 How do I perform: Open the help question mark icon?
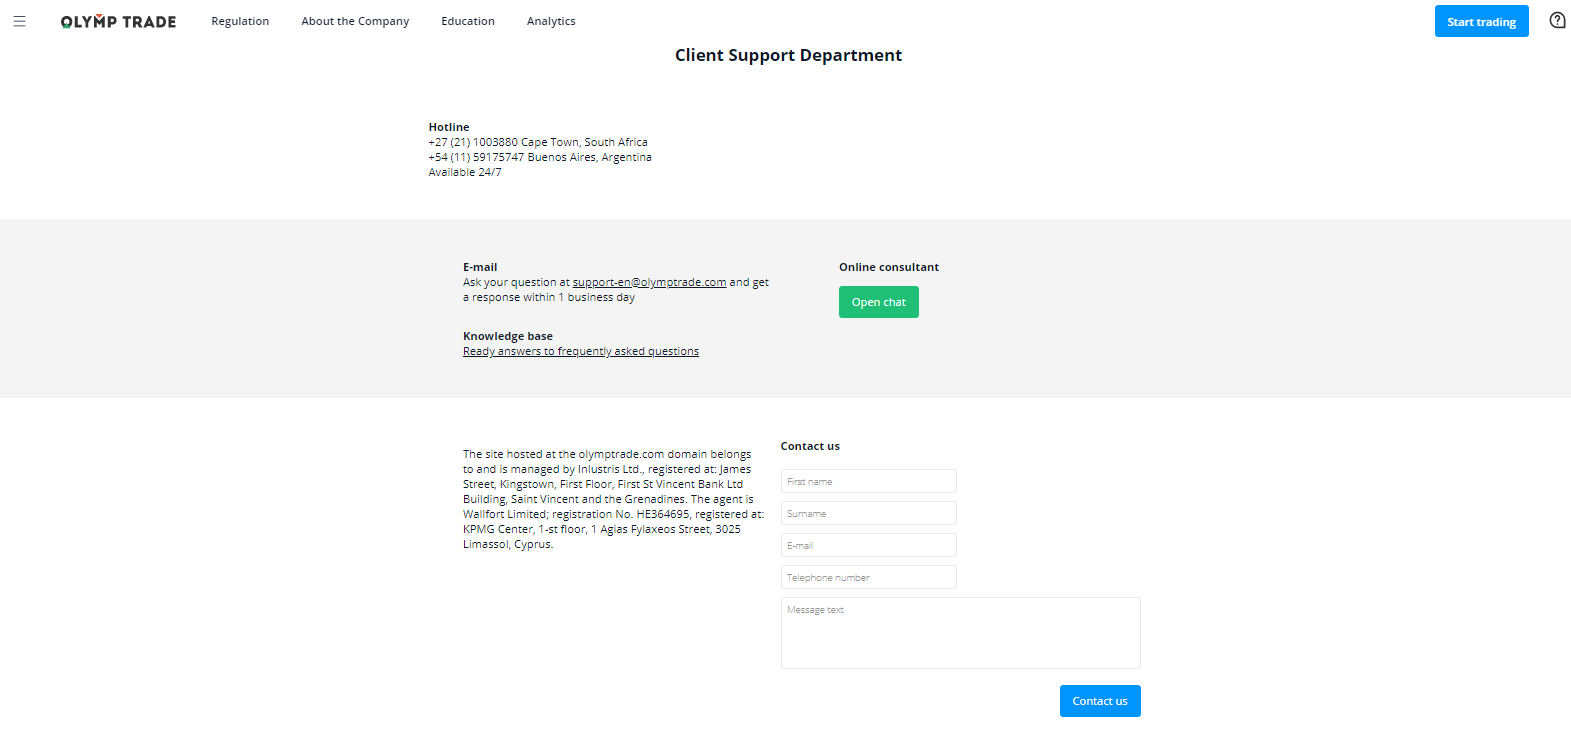pyautogui.click(x=1557, y=20)
